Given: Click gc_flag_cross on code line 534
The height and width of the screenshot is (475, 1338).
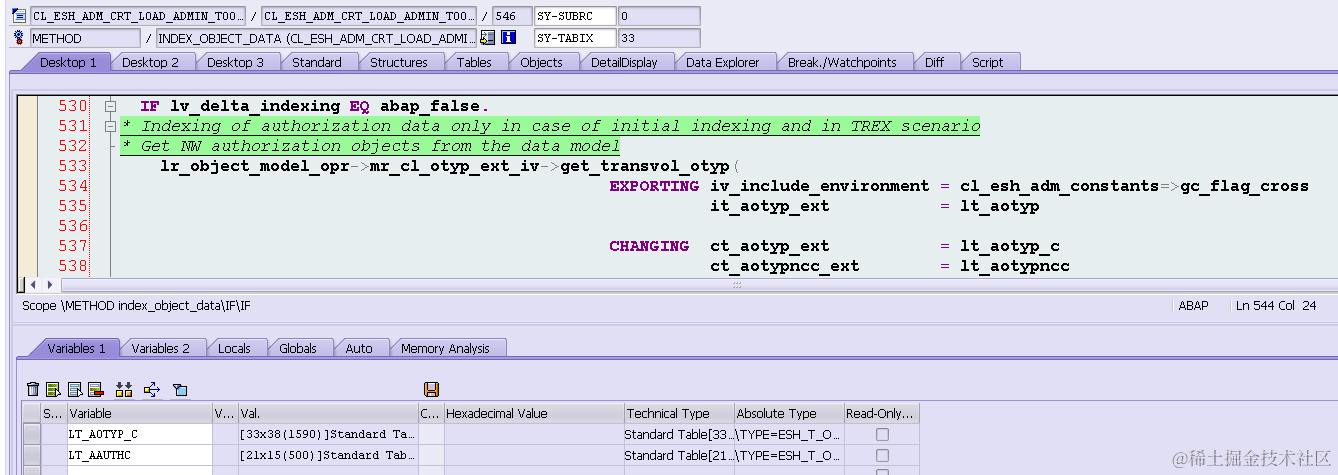Looking at the screenshot, I should 1244,186.
